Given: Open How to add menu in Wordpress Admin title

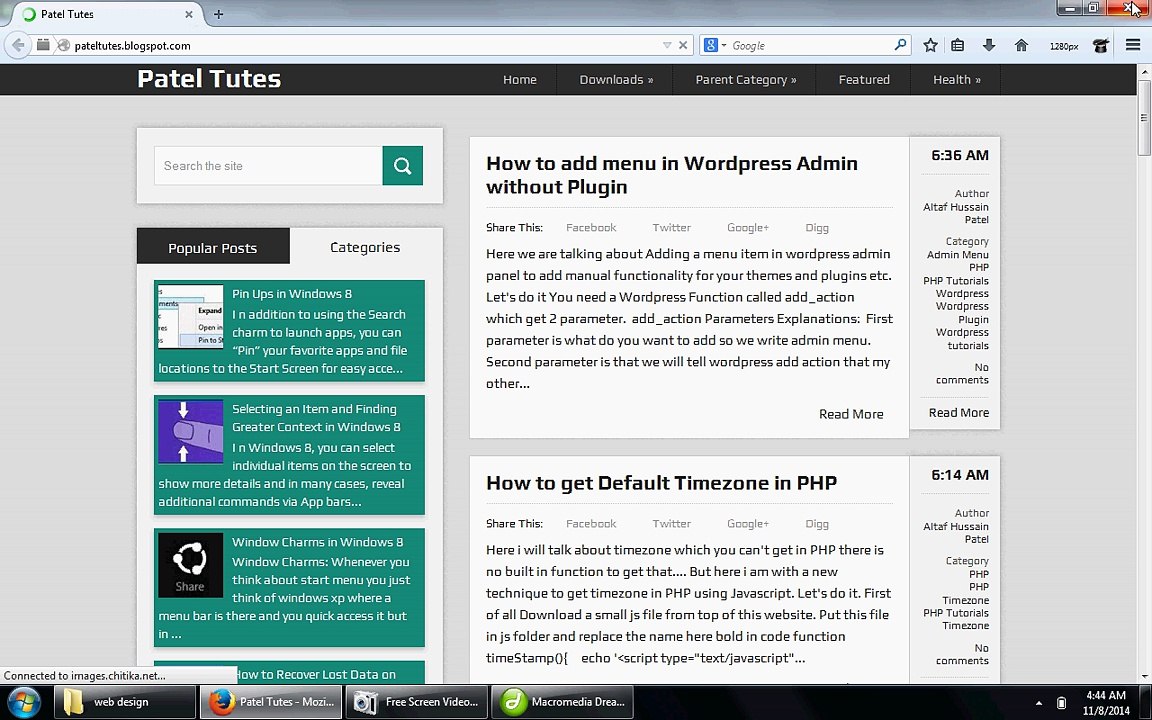Looking at the screenshot, I should [672, 175].
